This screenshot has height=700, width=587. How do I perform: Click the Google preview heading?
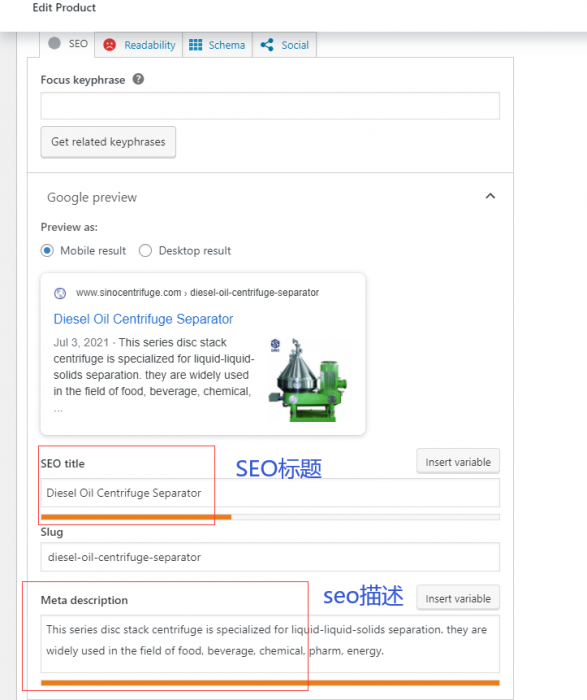(x=92, y=197)
